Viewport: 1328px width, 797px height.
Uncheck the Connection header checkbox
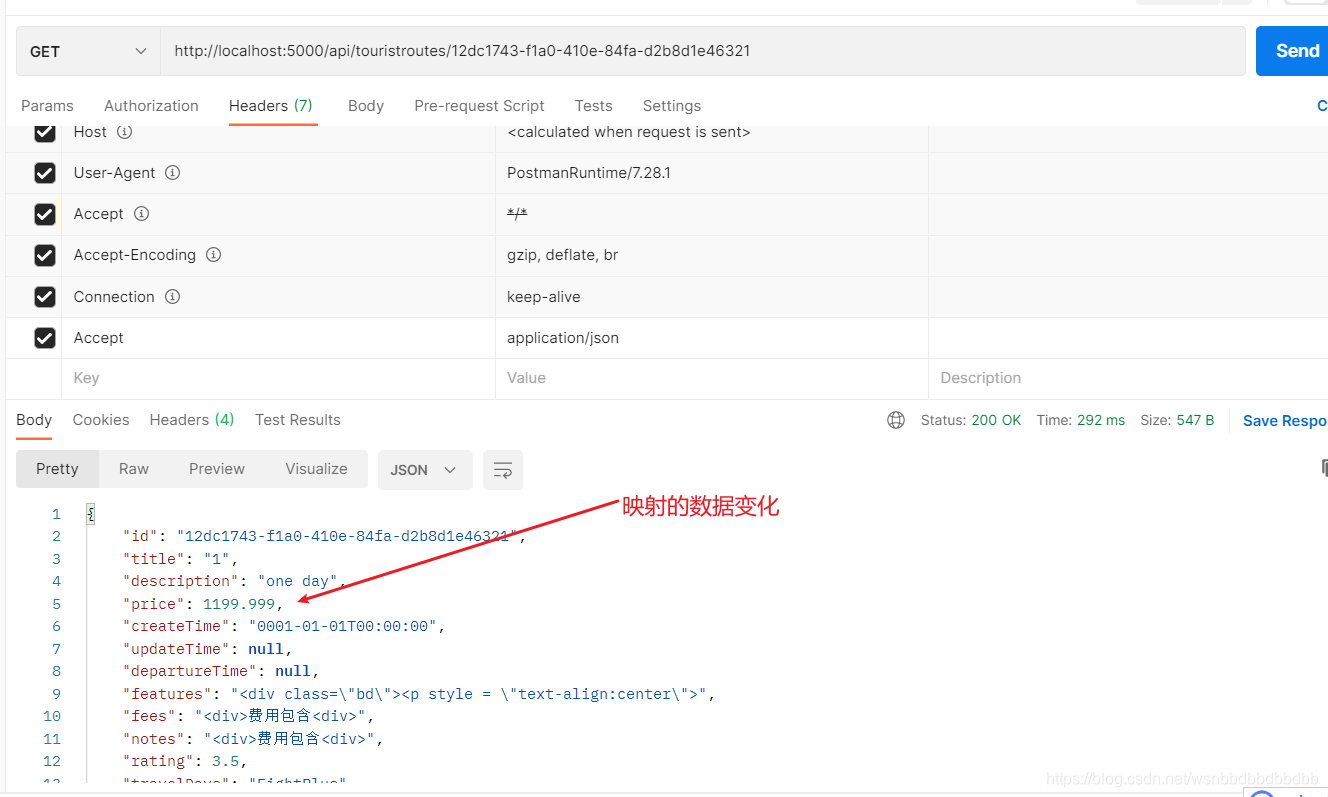click(x=44, y=297)
